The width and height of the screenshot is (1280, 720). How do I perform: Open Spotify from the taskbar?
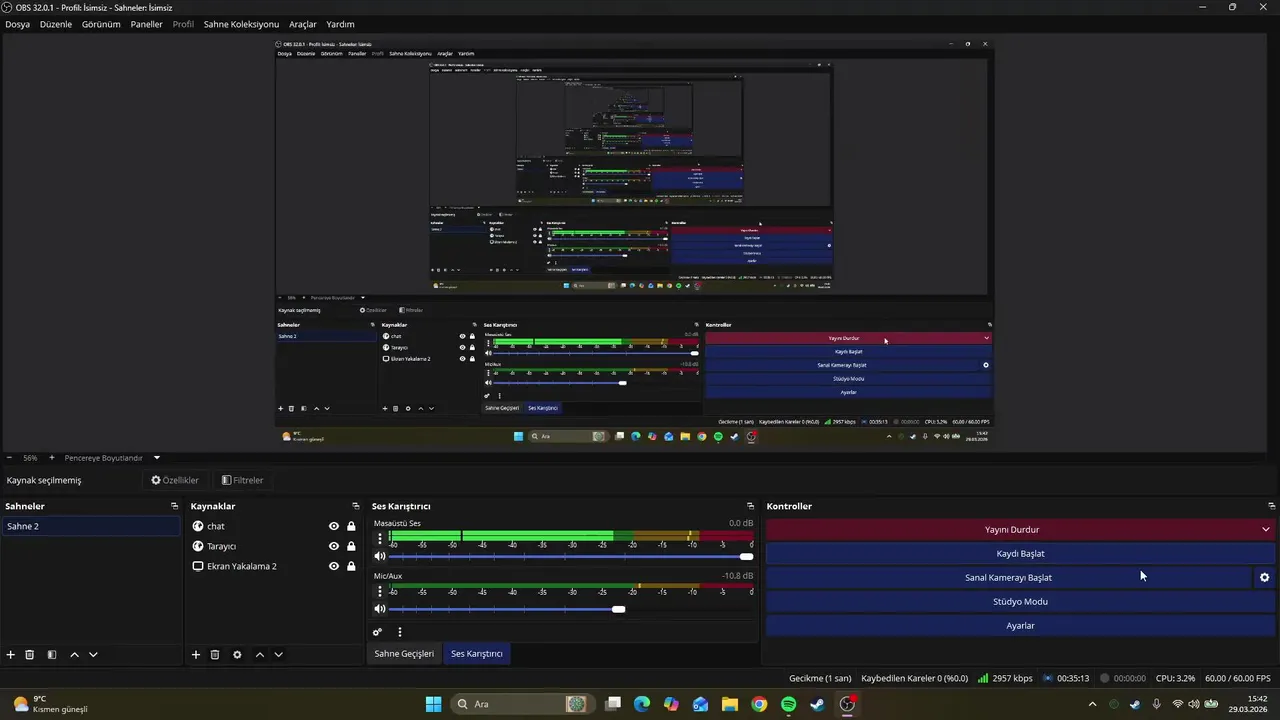[x=788, y=704]
